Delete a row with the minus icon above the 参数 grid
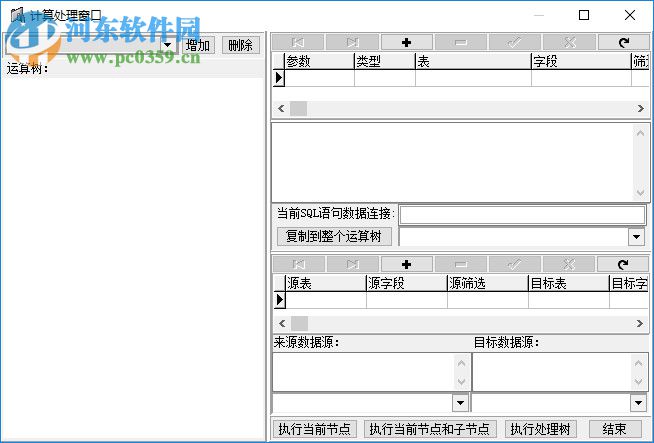The image size is (654, 443). point(460,42)
